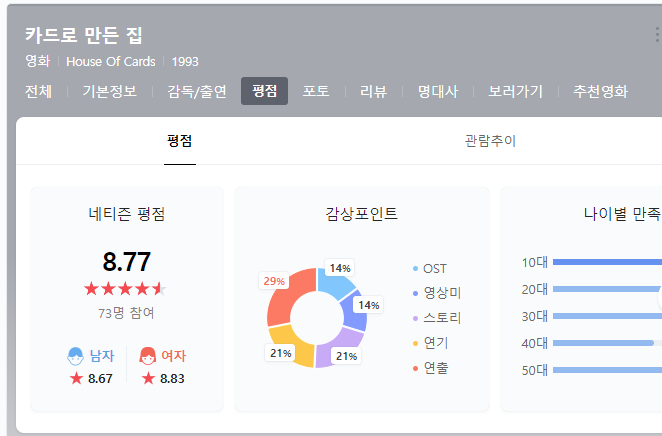
Task: Click the 감상포인트 heading
Action: point(362,214)
